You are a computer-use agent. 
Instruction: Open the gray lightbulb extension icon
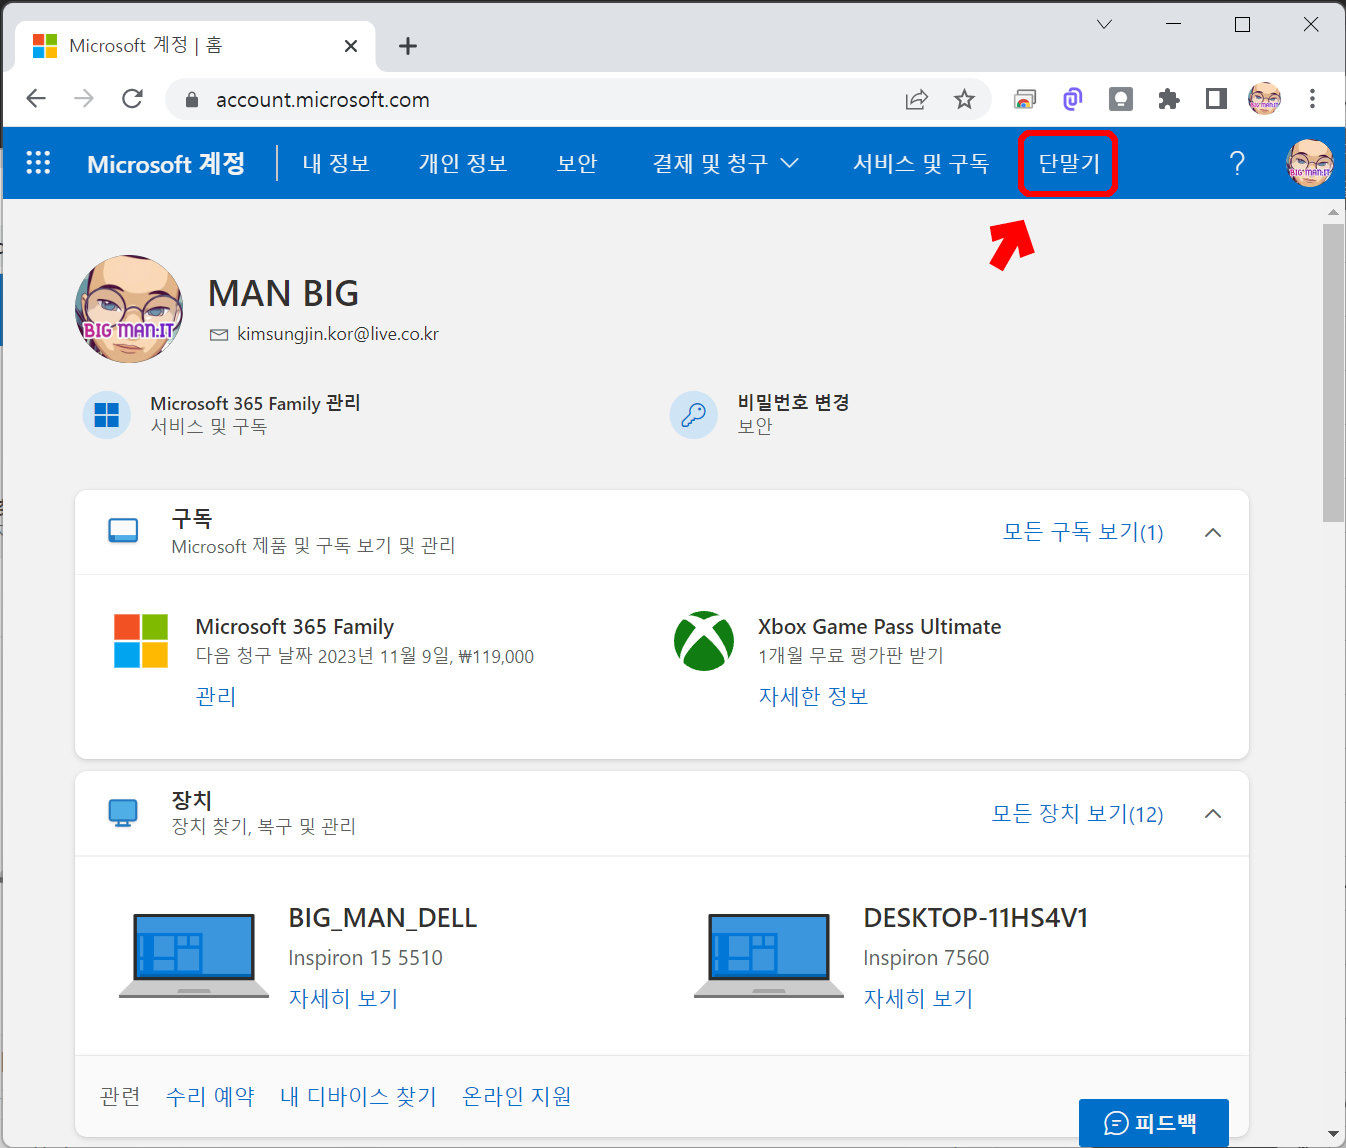click(x=1121, y=99)
